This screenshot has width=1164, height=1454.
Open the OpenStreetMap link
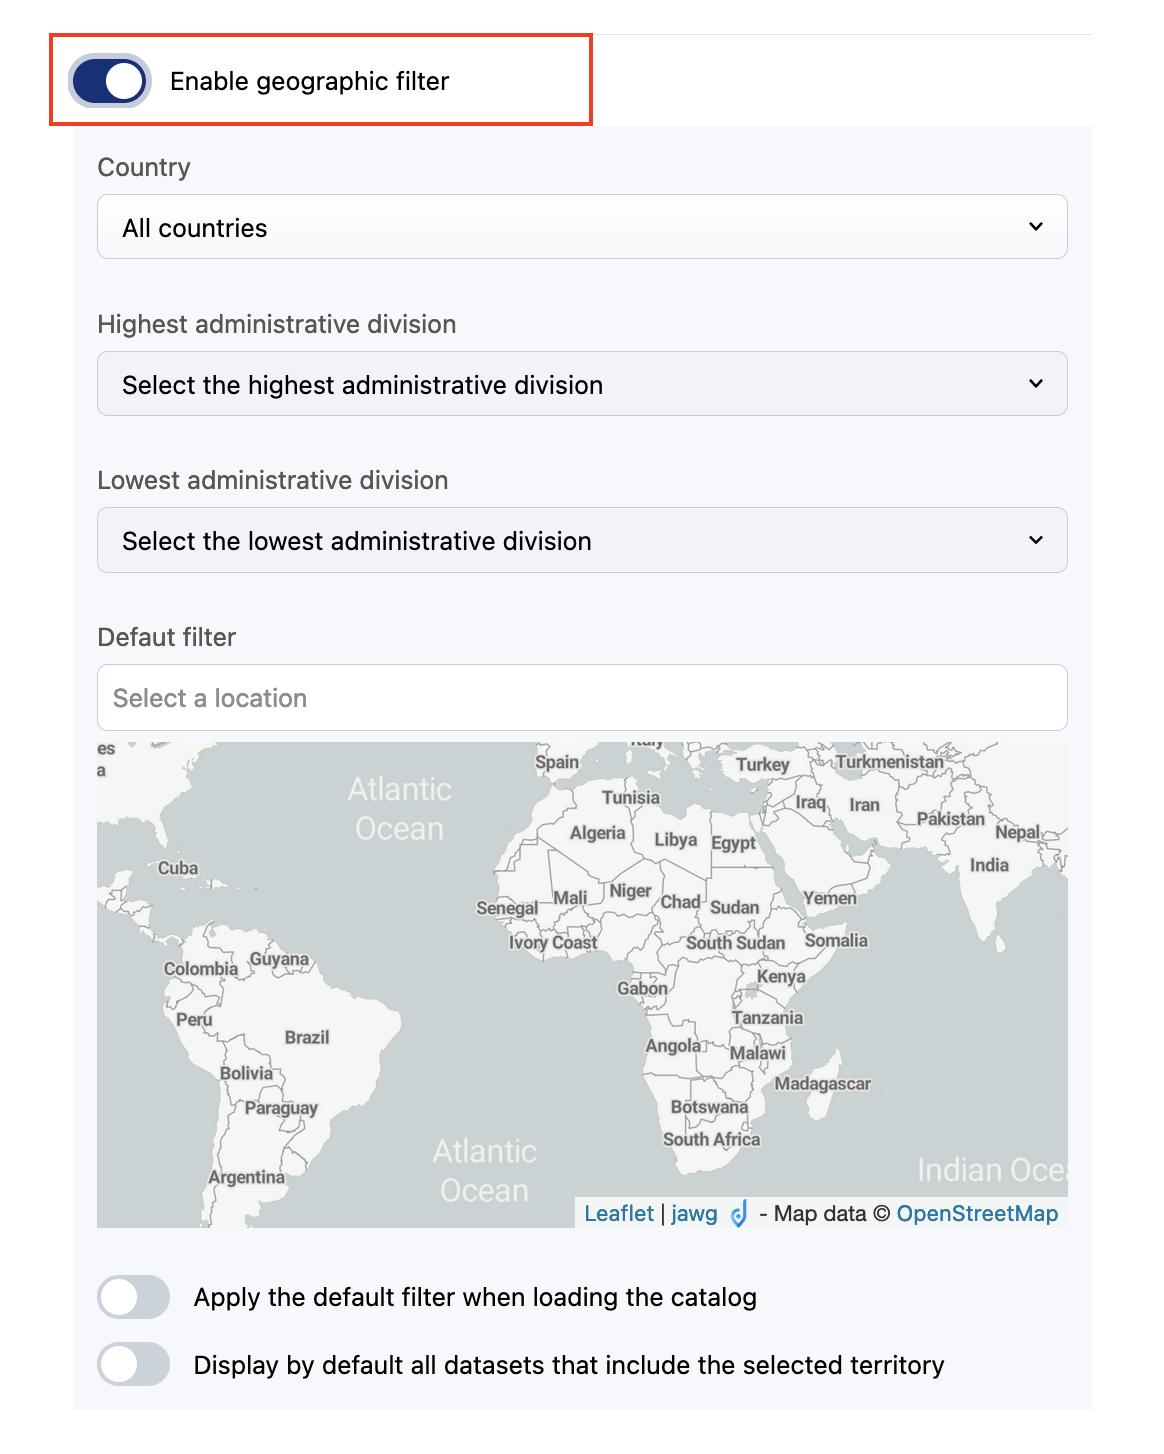coord(976,1214)
